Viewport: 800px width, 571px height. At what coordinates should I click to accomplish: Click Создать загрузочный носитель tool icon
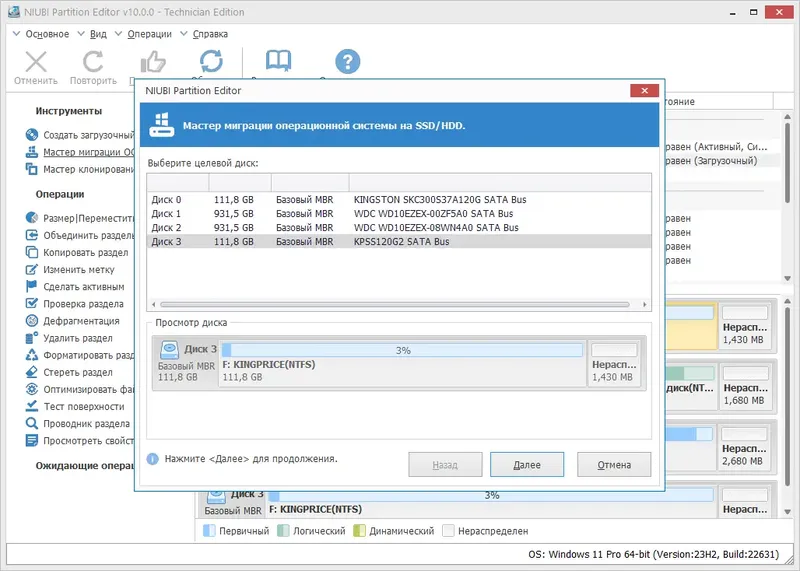[32, 135]
